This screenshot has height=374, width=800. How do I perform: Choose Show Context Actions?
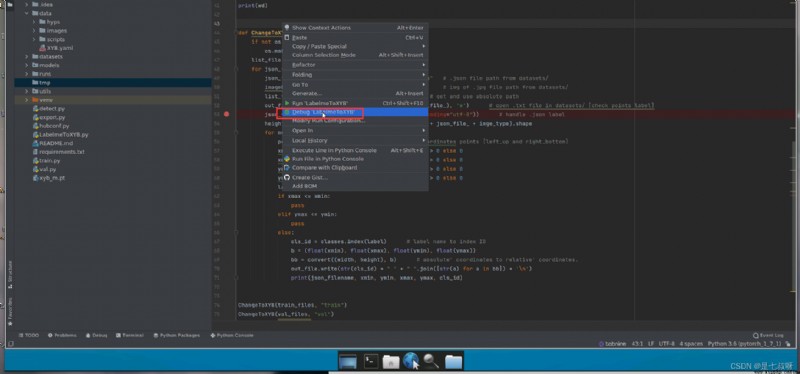point(355,28)
